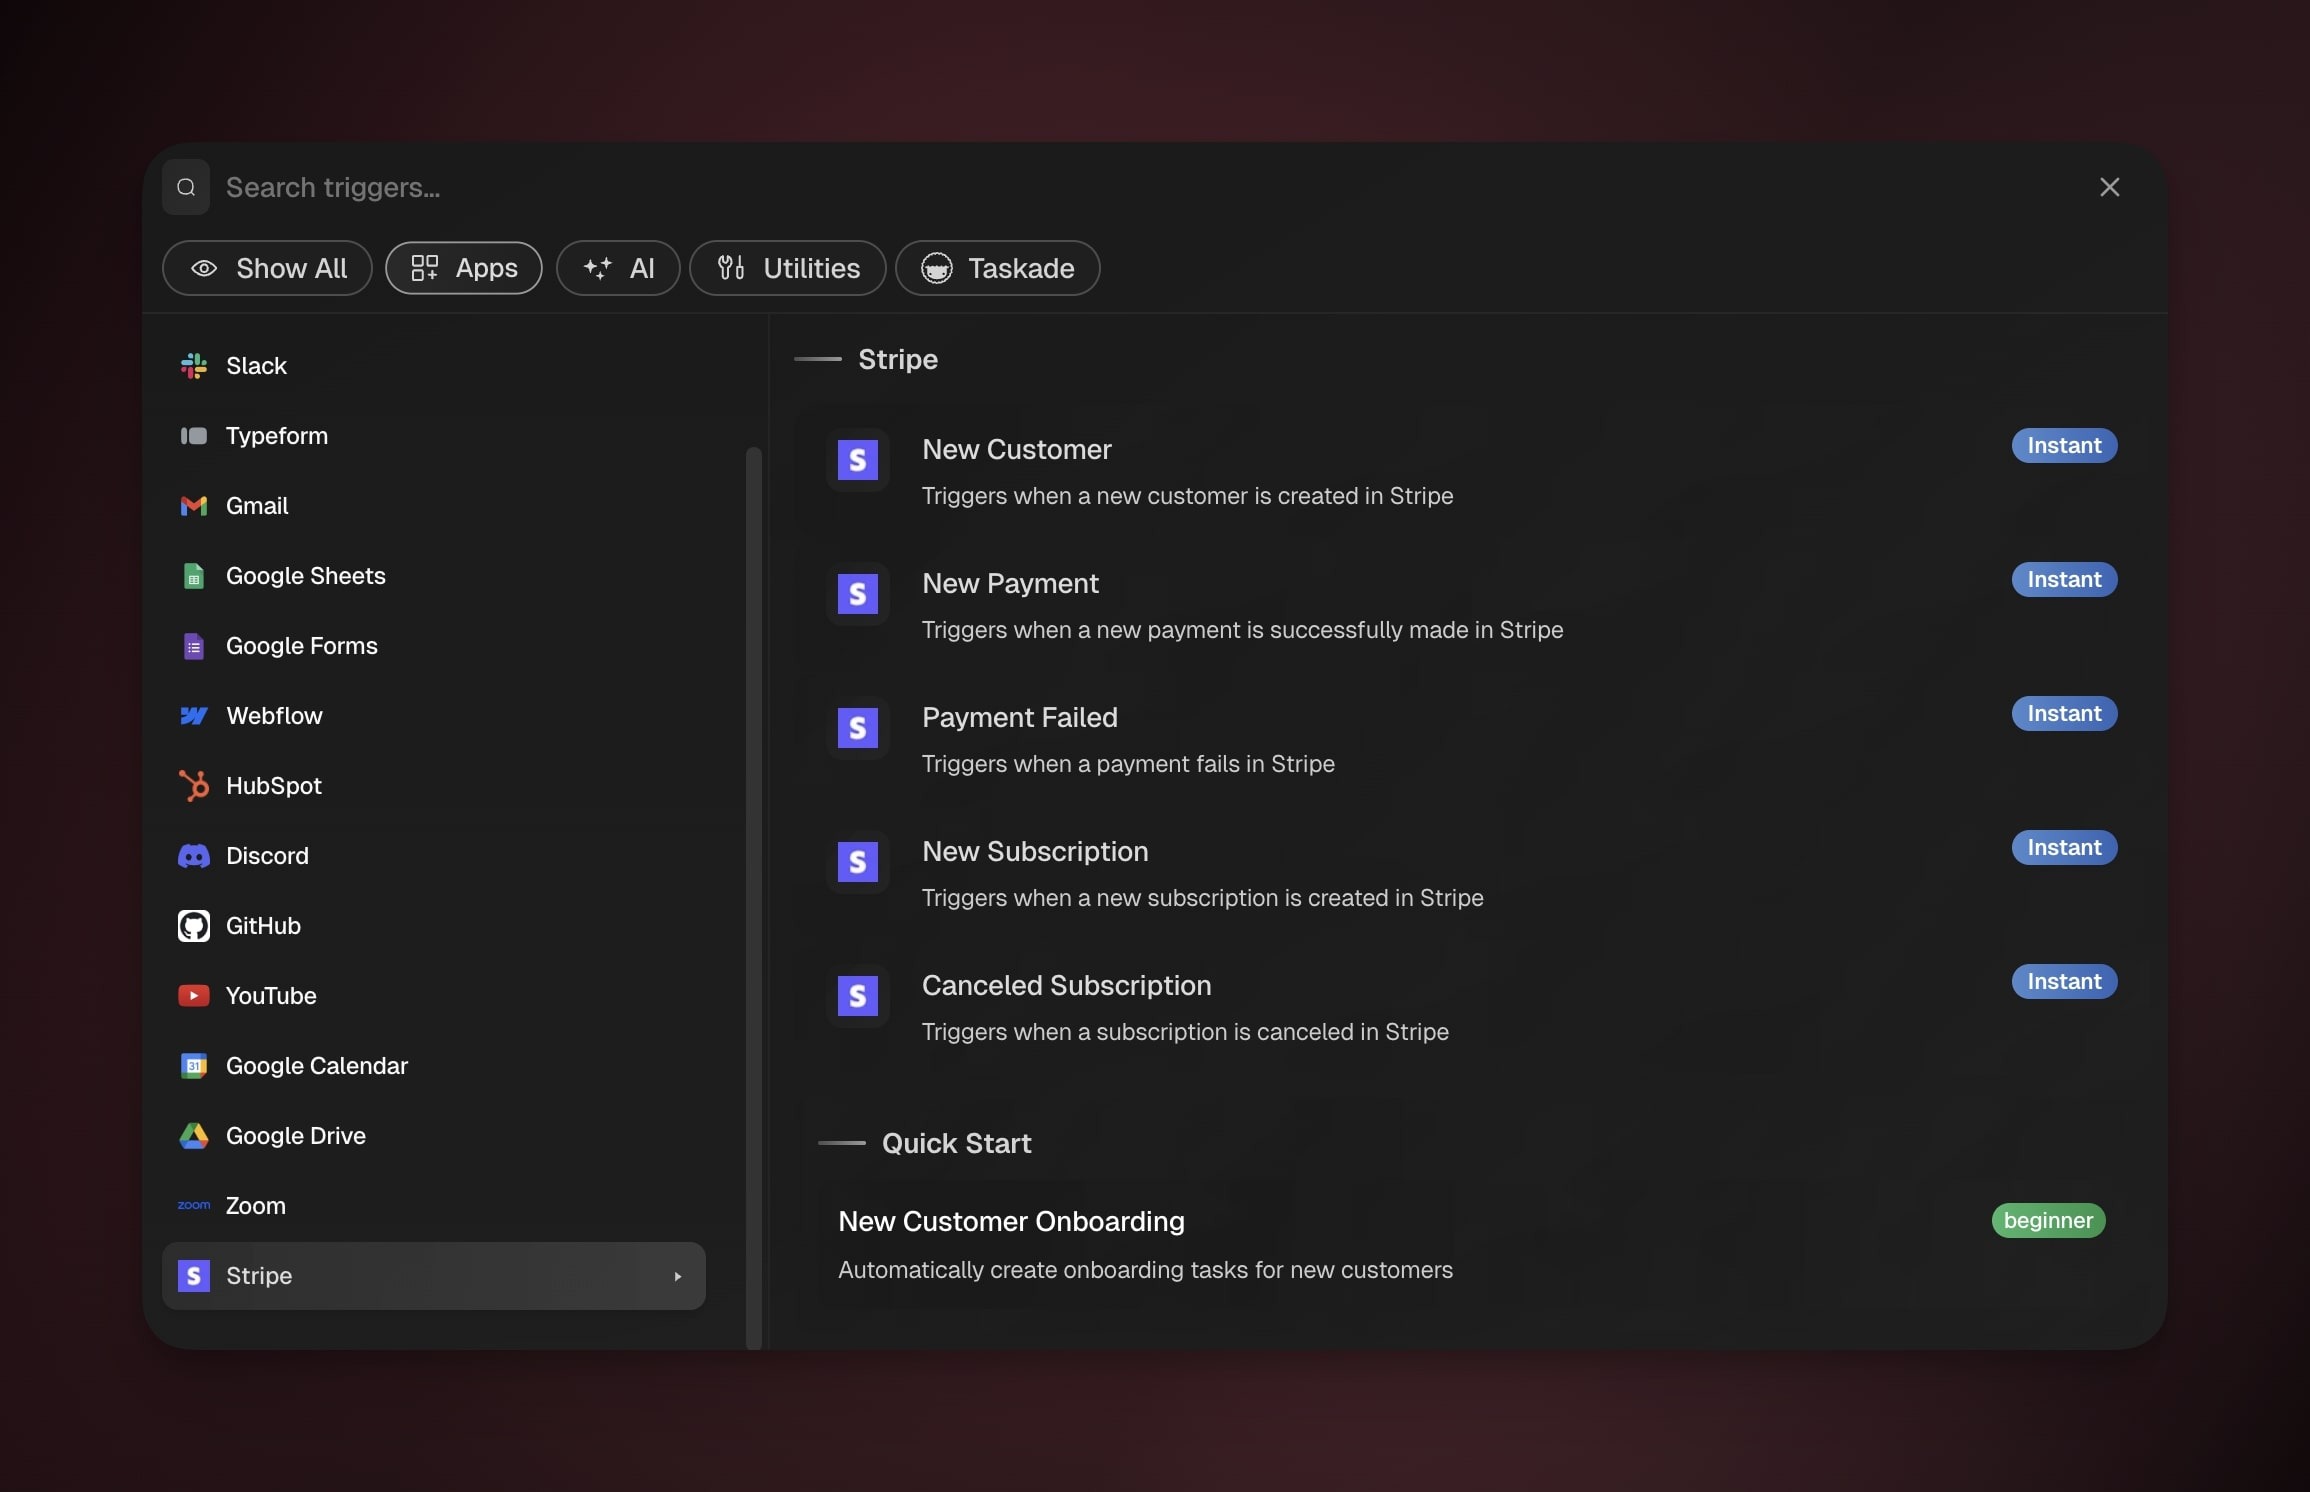The height and width of the screenshot is (1492, 2310).
Task: Toggle the Apps filter chip
Action: pyautogui.click(x=464, y=268)
